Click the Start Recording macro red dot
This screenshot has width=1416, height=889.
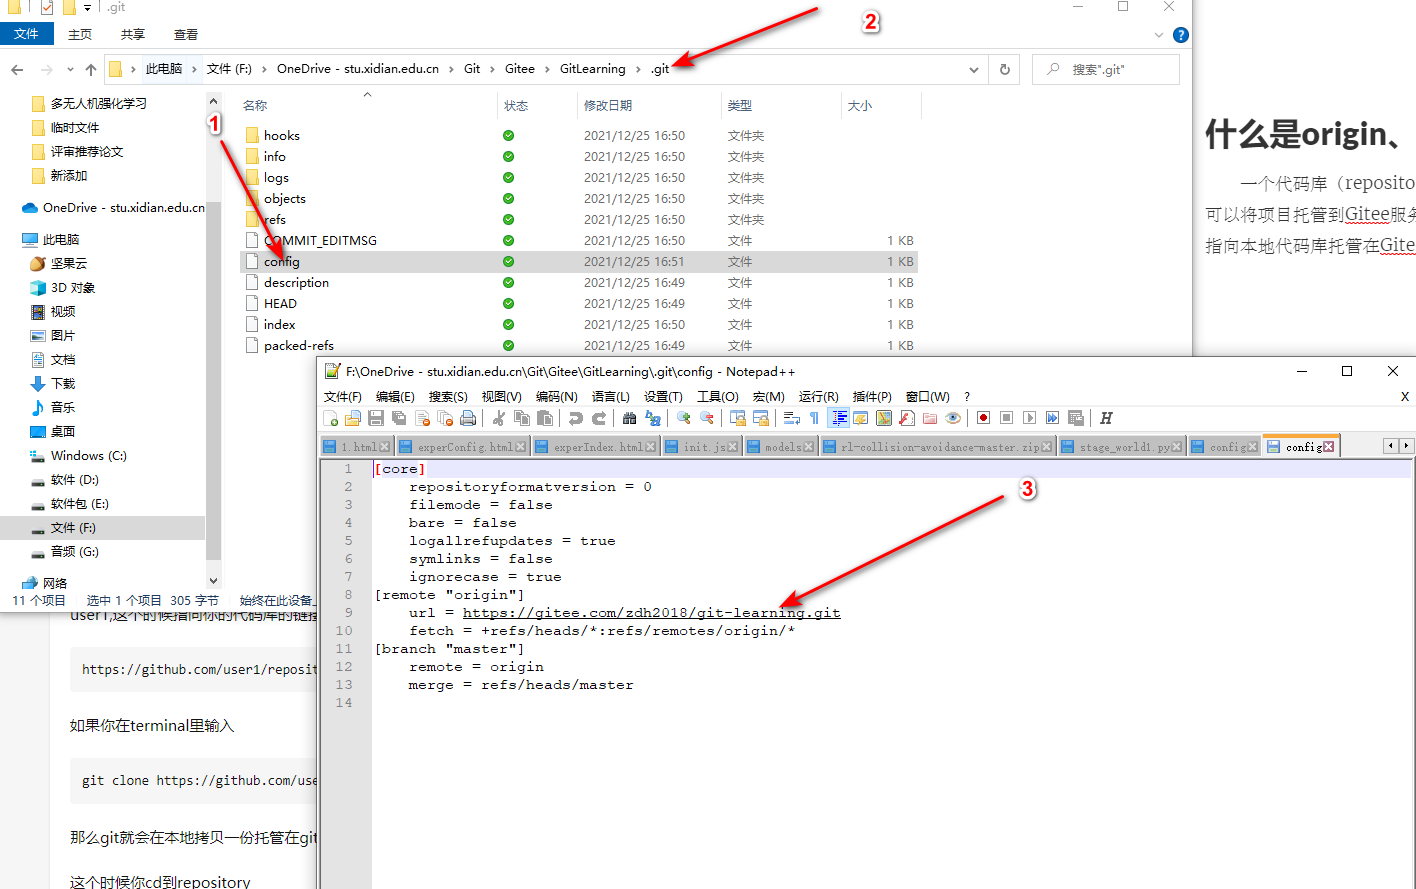(983, 418)
